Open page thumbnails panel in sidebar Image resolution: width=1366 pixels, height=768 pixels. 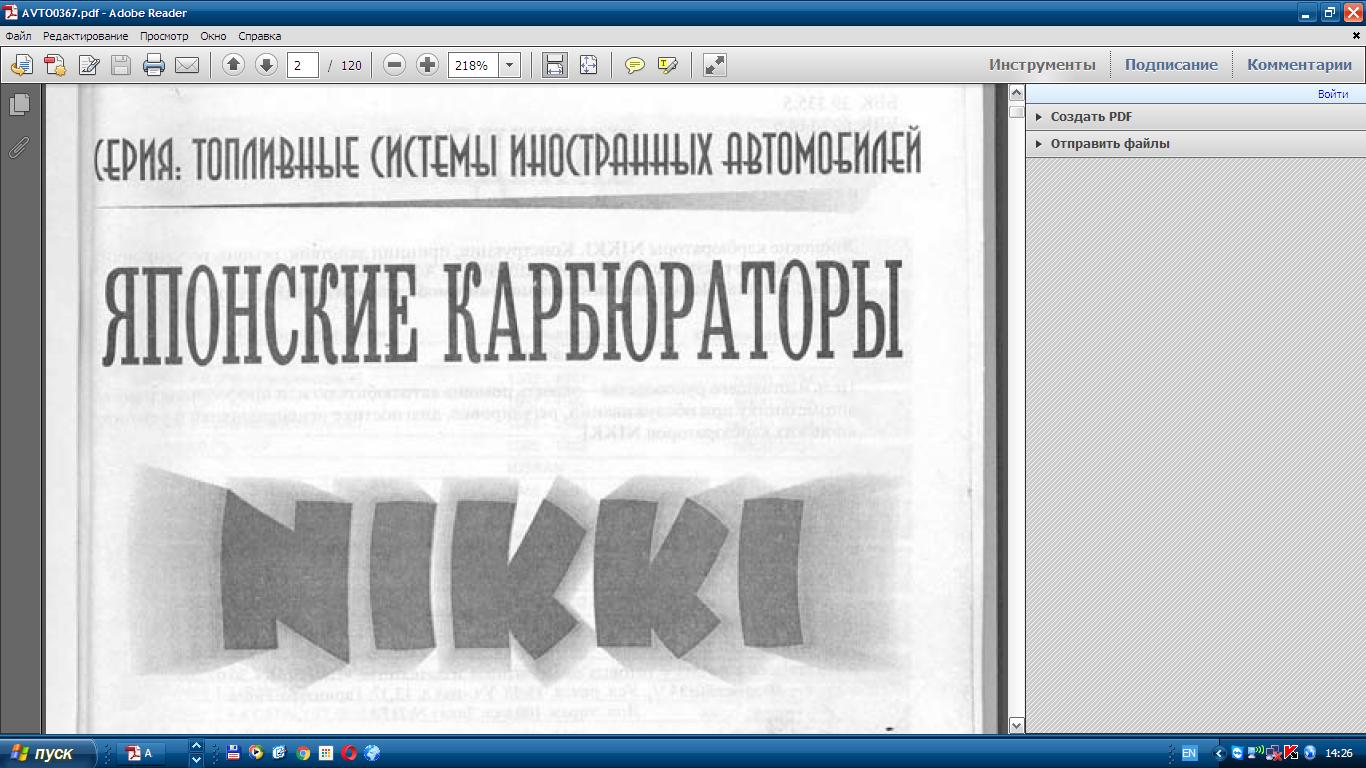click(19, 104)
